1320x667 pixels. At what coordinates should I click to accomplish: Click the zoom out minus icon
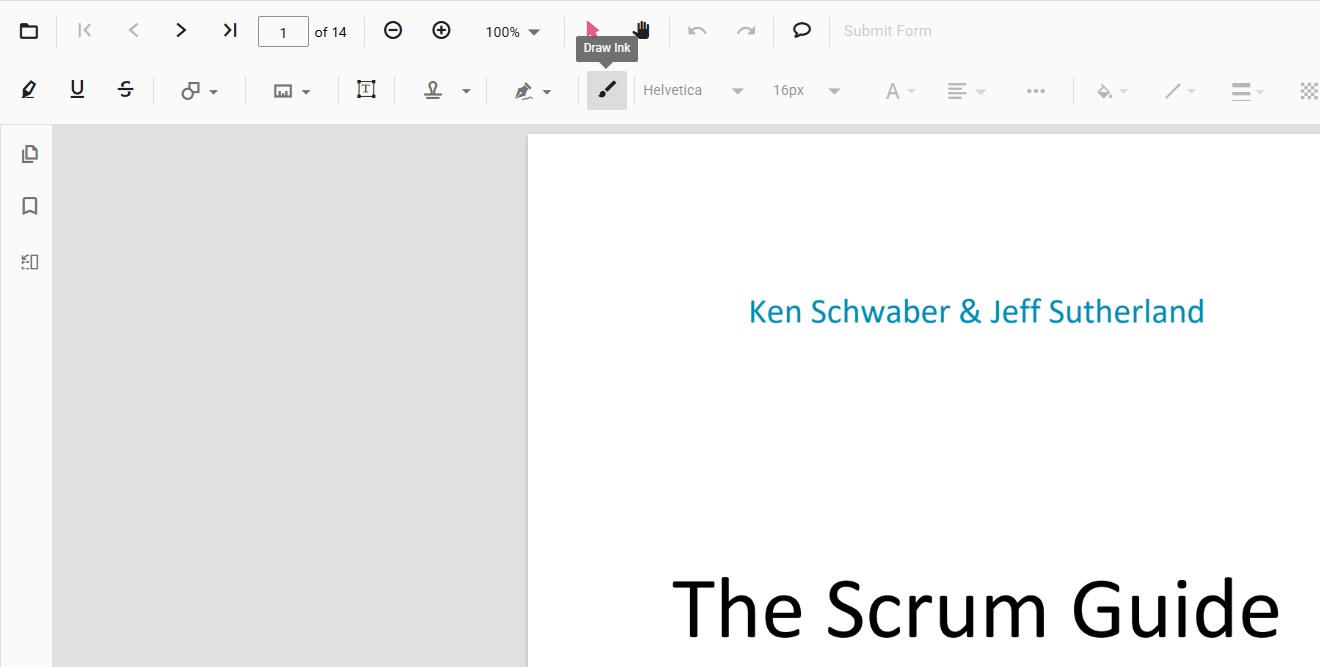pos(393,31)
